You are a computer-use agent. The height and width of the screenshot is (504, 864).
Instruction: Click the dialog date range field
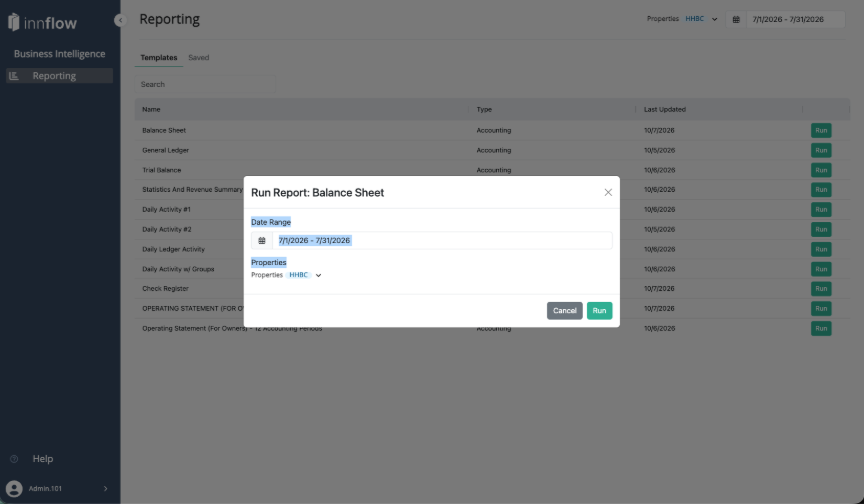point(442,241)
